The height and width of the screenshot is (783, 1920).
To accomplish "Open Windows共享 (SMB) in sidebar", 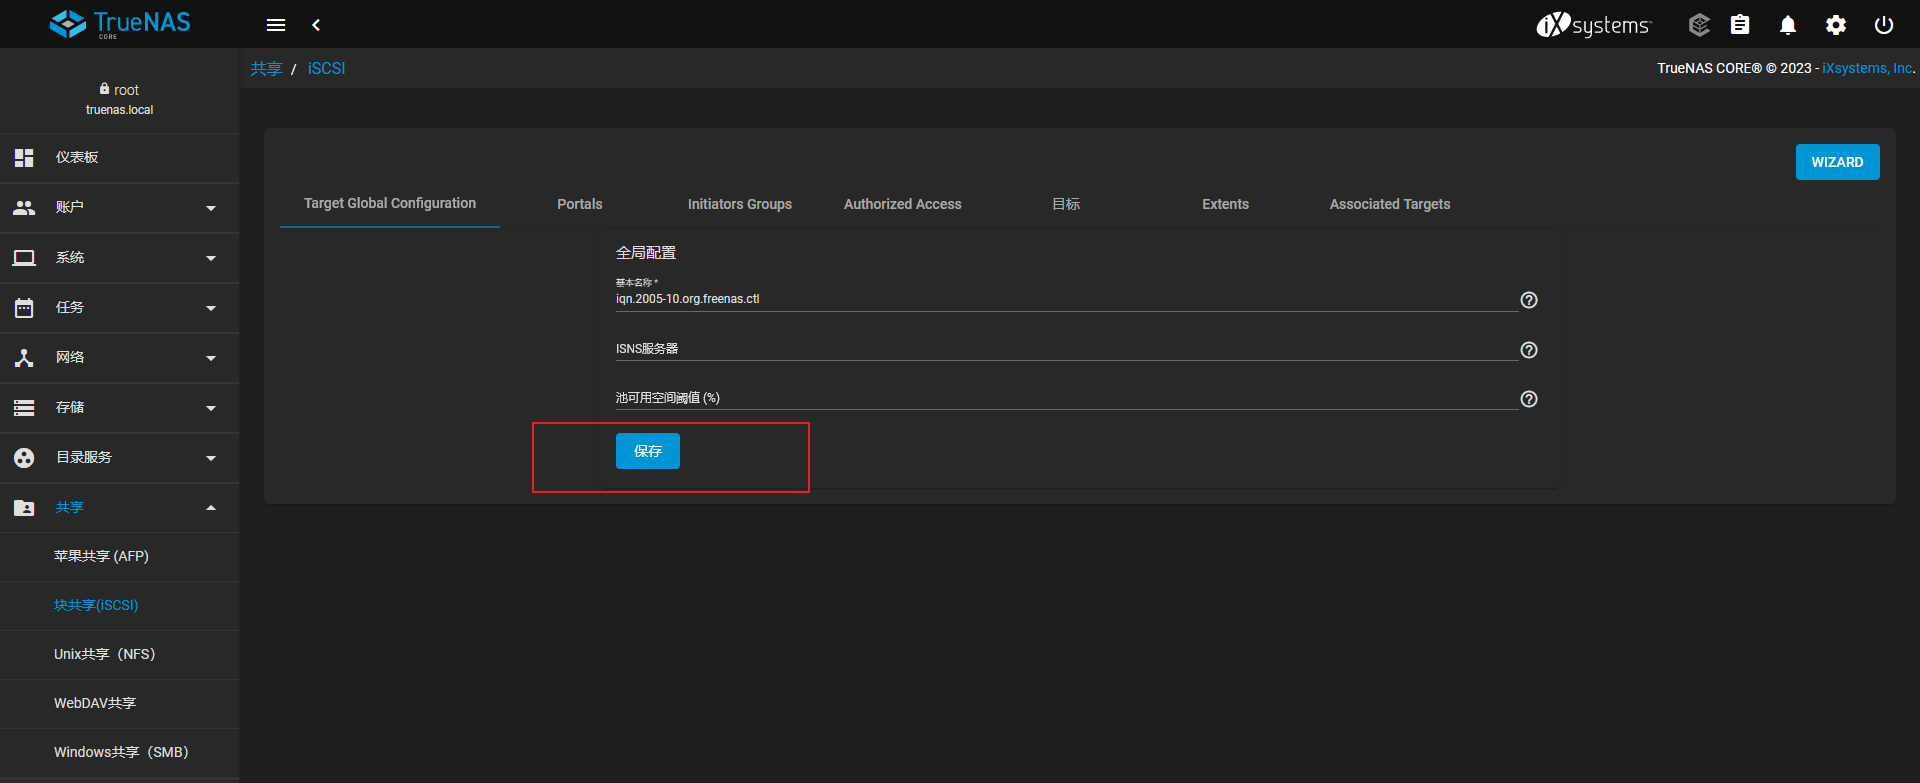I will (x=121, y=752).
